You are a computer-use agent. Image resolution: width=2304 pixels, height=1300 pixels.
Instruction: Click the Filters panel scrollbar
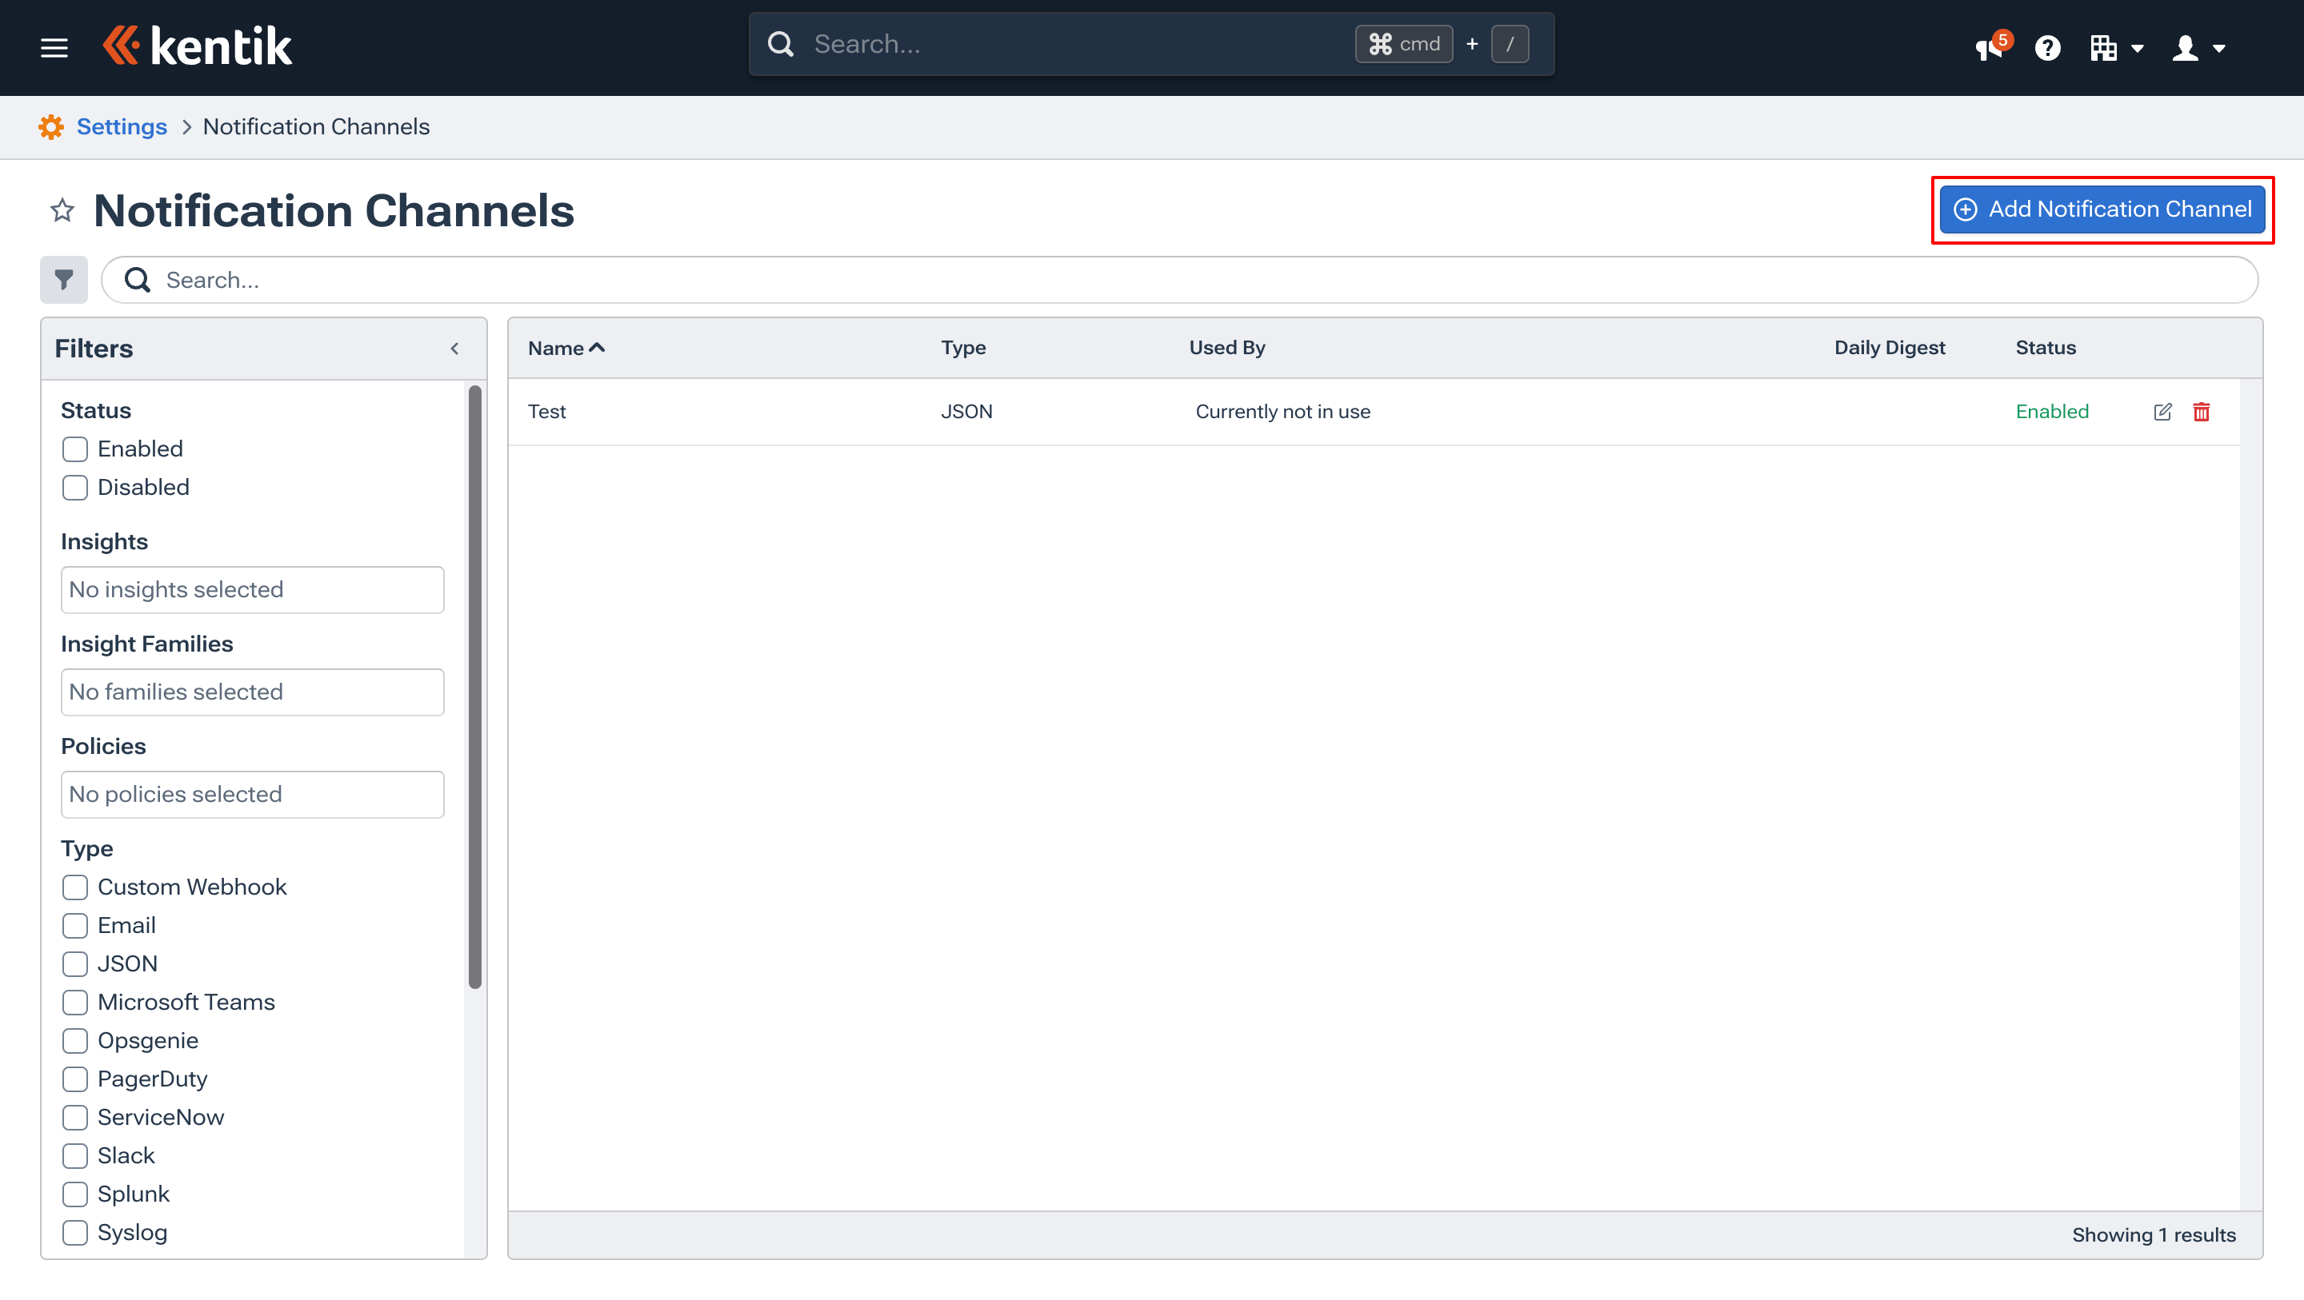(475, 688)
